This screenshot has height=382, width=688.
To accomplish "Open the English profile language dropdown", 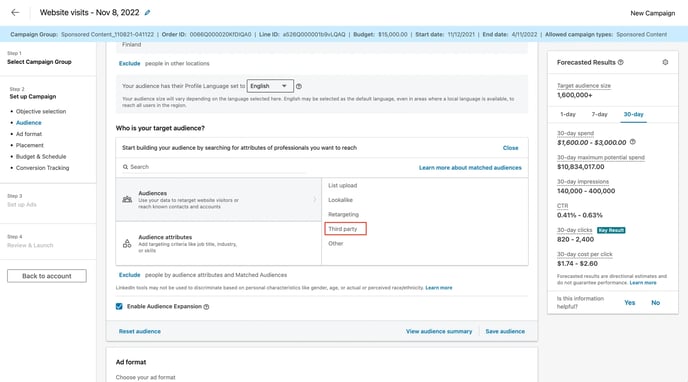I will pos(270,86).
